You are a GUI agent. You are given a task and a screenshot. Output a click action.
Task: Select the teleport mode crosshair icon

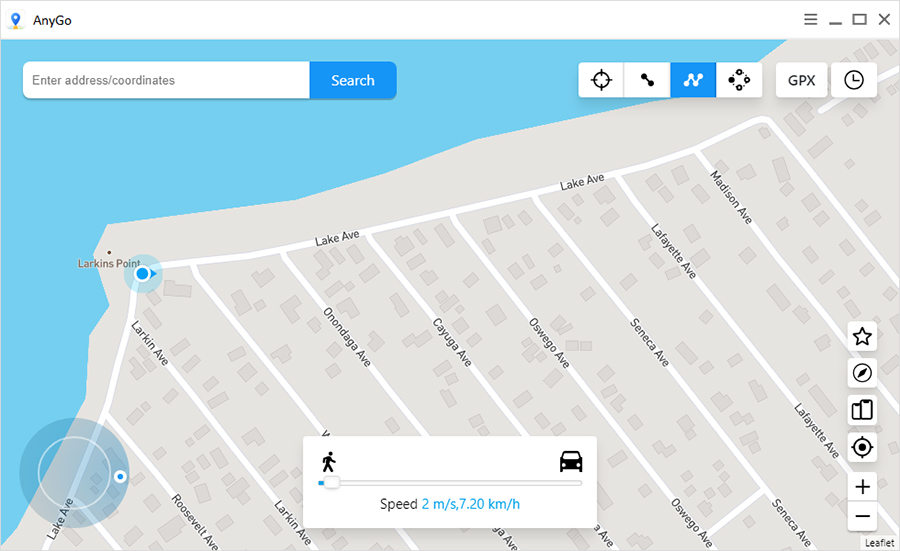(x=601, y=81)
